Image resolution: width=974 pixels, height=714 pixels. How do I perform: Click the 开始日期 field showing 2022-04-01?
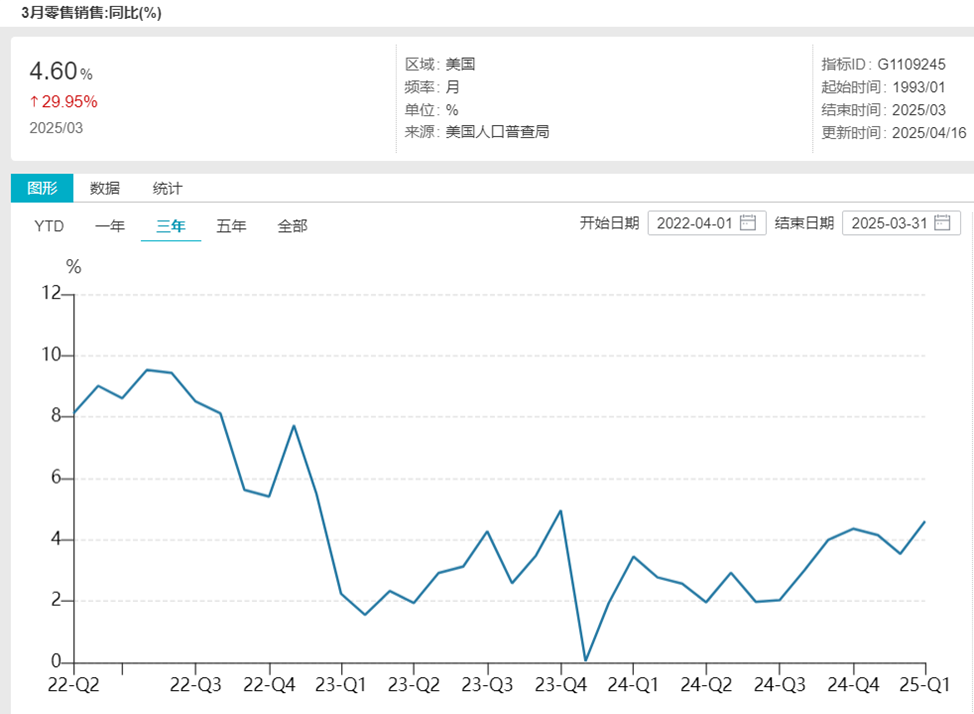coord(696,223)
